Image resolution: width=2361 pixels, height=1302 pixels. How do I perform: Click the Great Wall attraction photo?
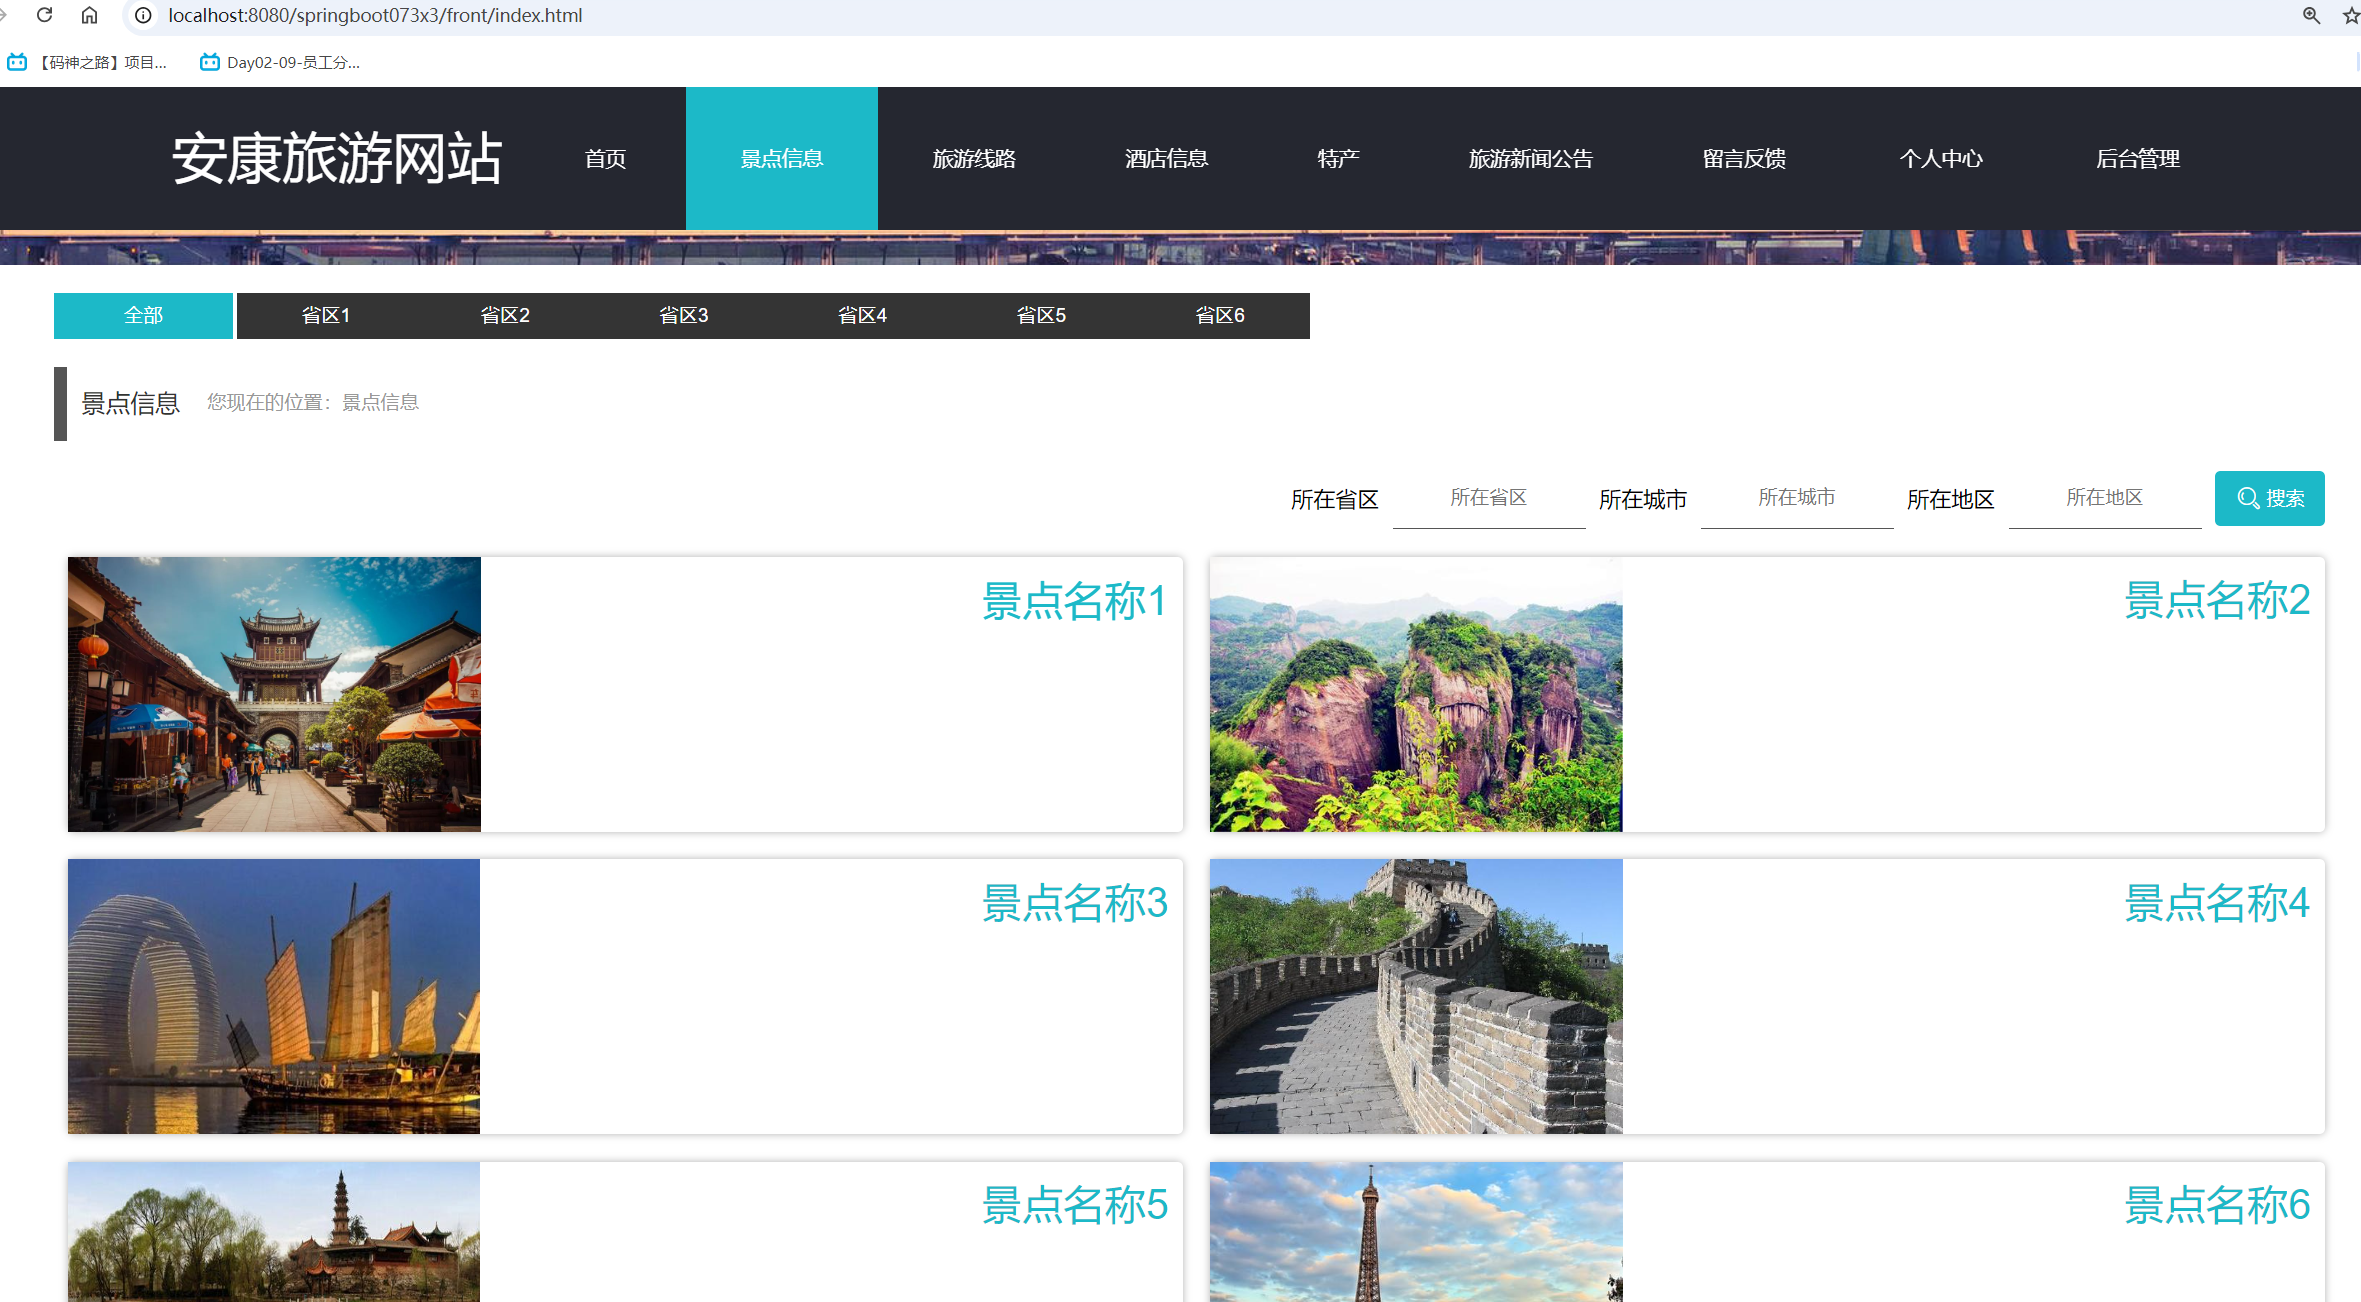point(1415,996)
